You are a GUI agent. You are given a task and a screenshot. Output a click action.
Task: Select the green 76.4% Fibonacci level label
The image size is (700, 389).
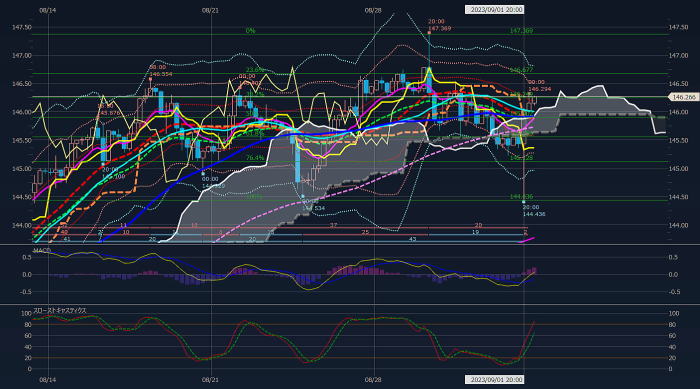[254, 158]
